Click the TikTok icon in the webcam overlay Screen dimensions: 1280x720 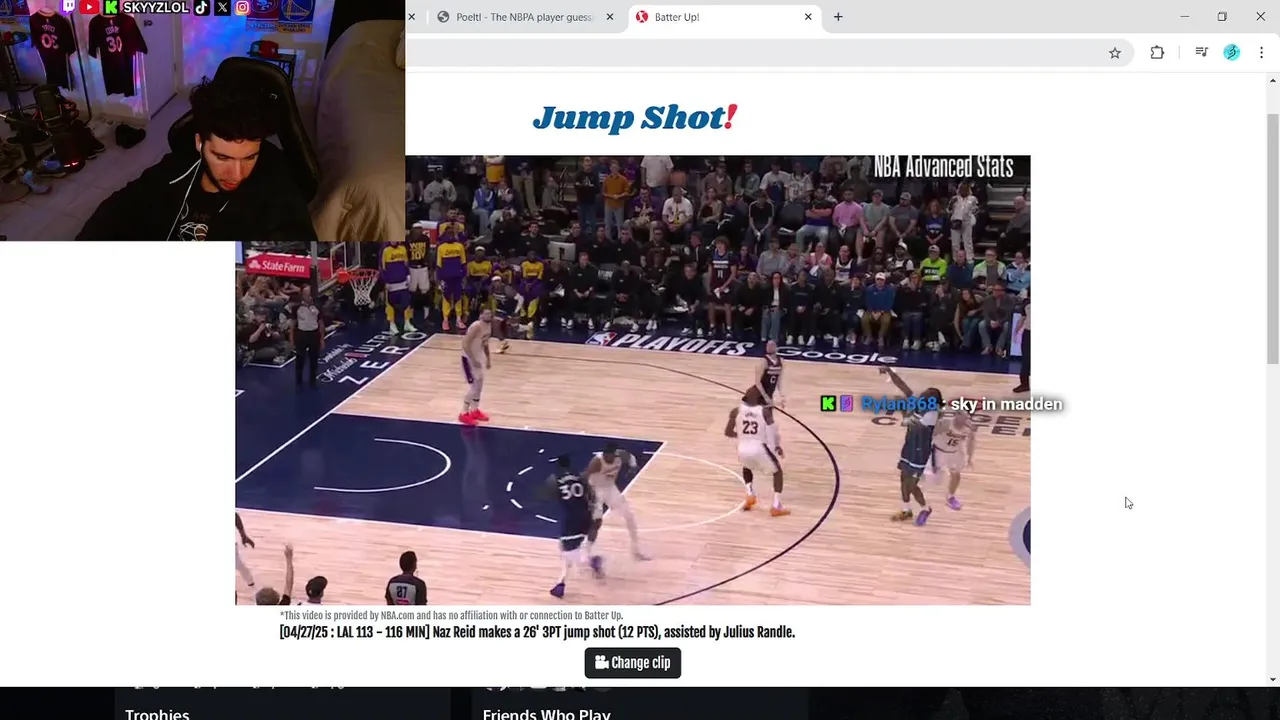(x=202, y=7)
